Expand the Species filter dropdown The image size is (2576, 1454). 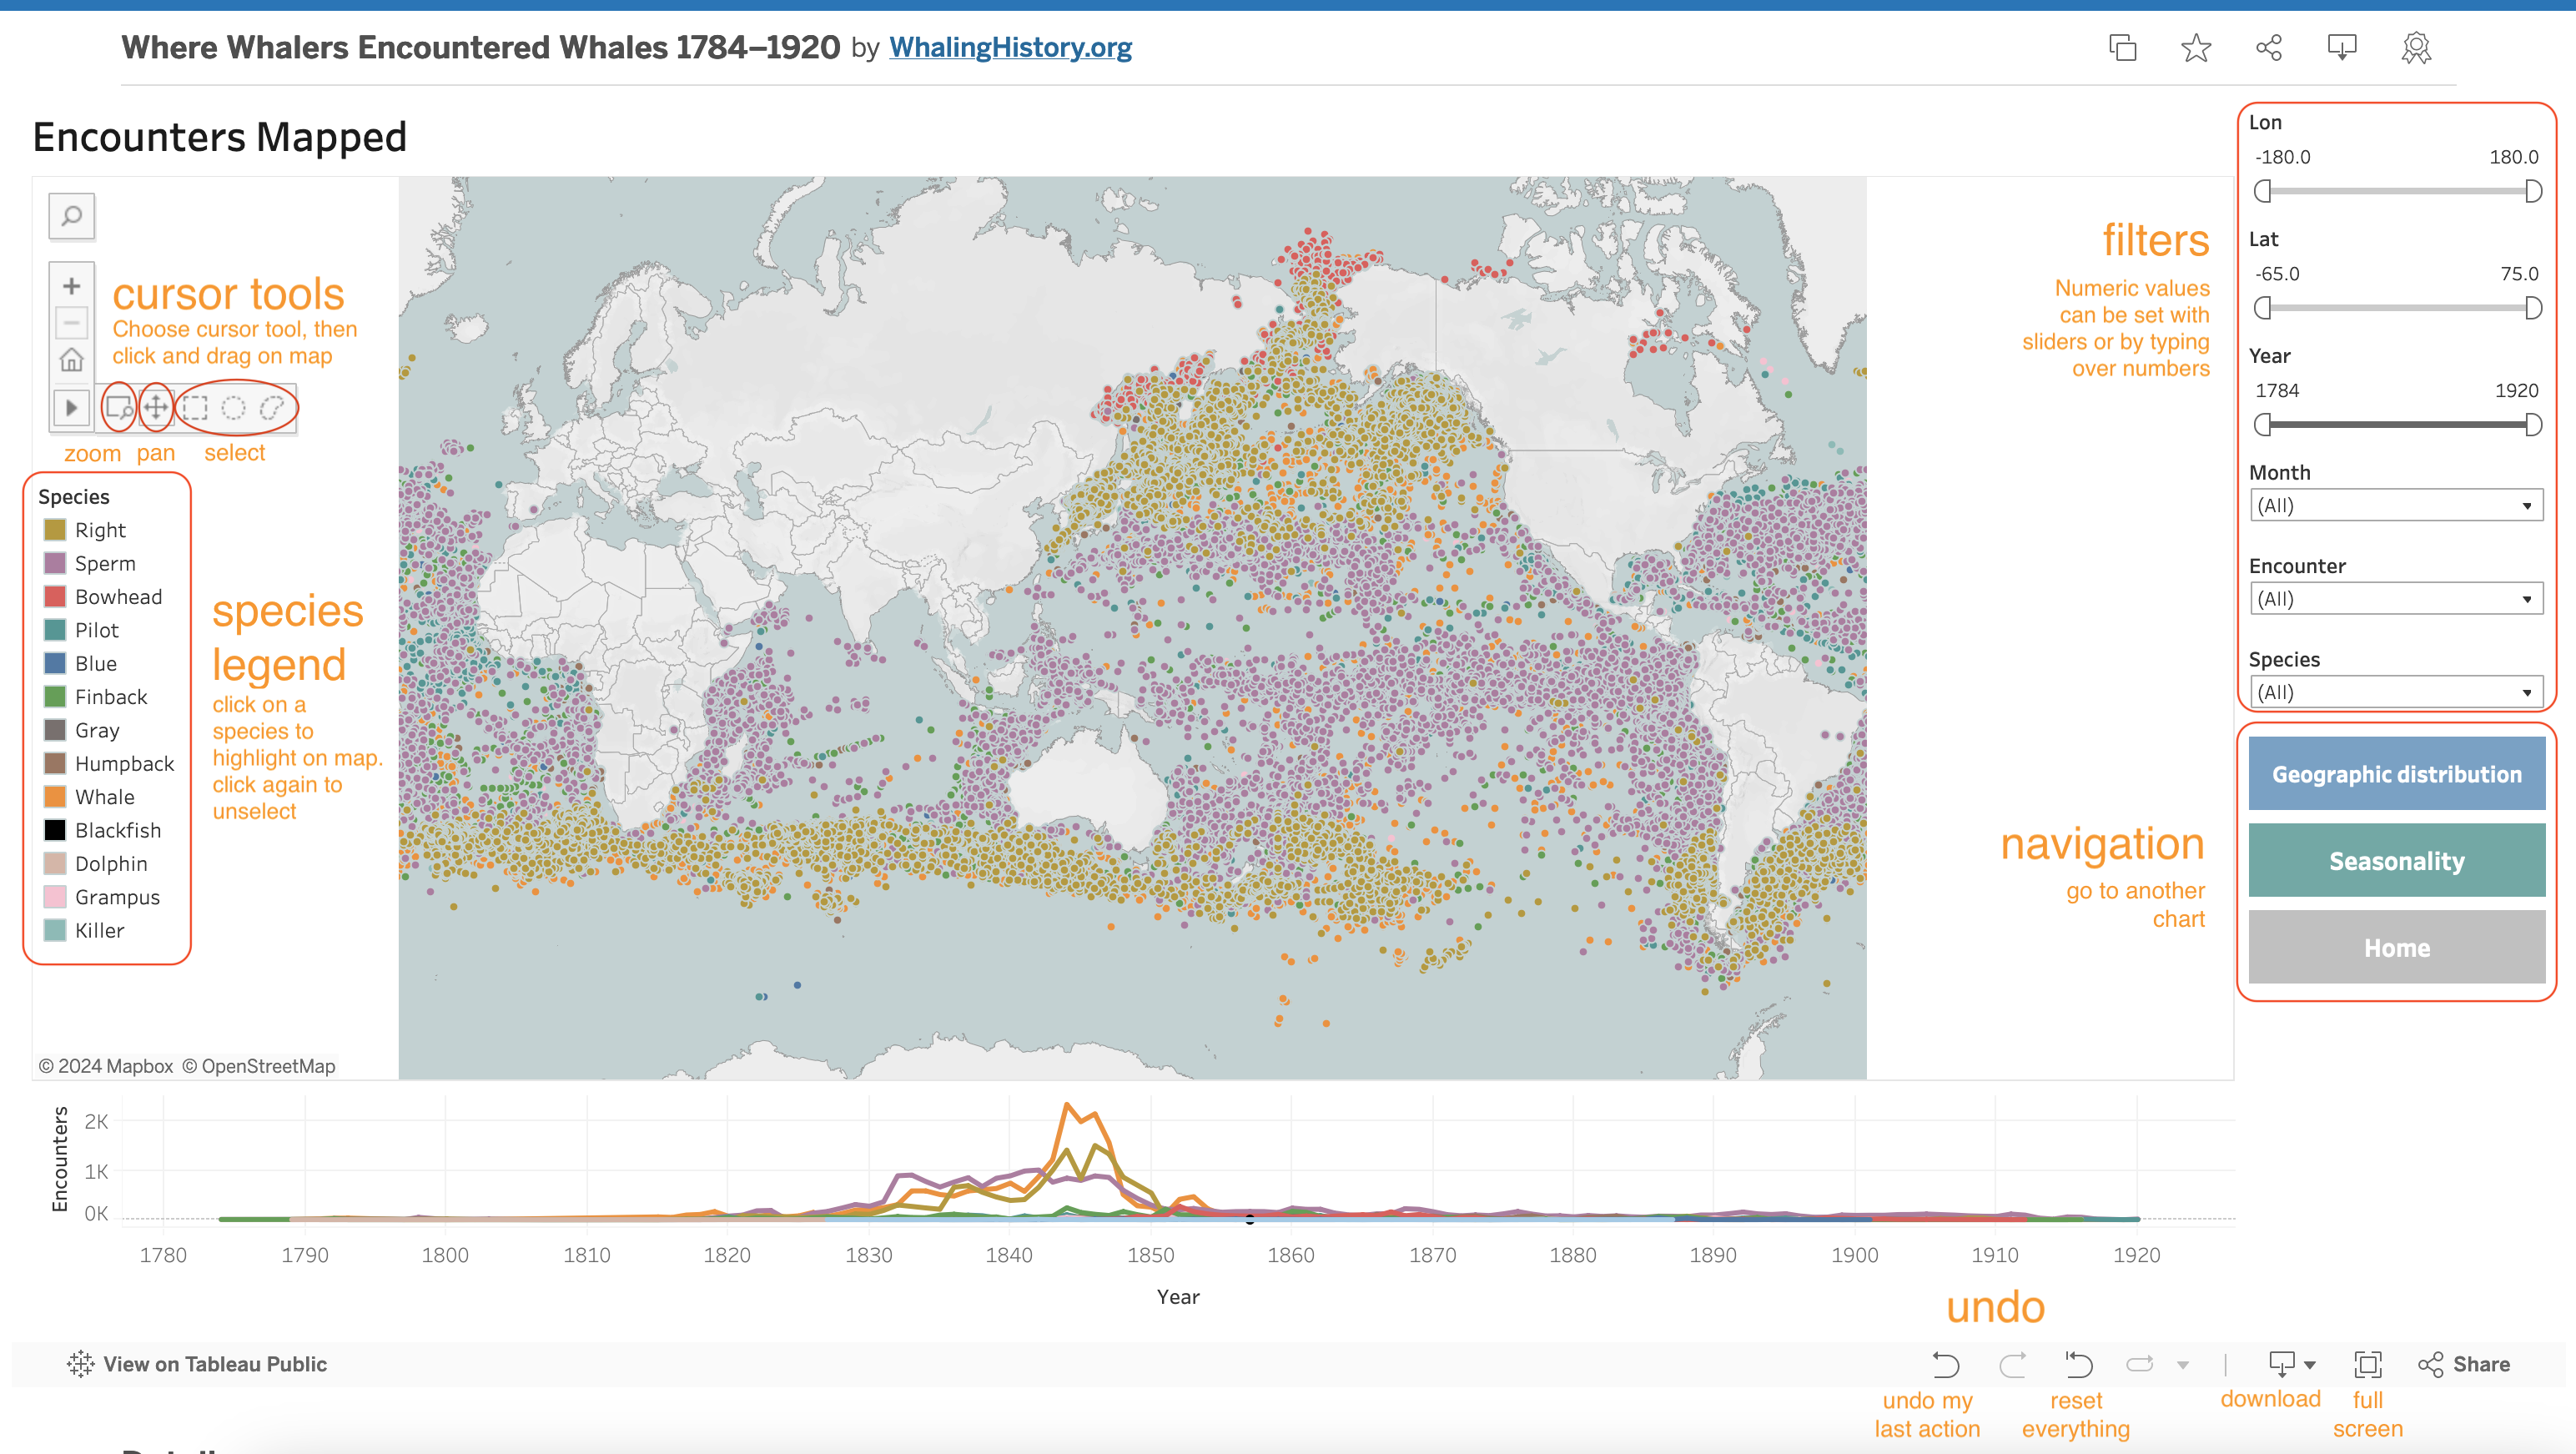(2395, 692)
